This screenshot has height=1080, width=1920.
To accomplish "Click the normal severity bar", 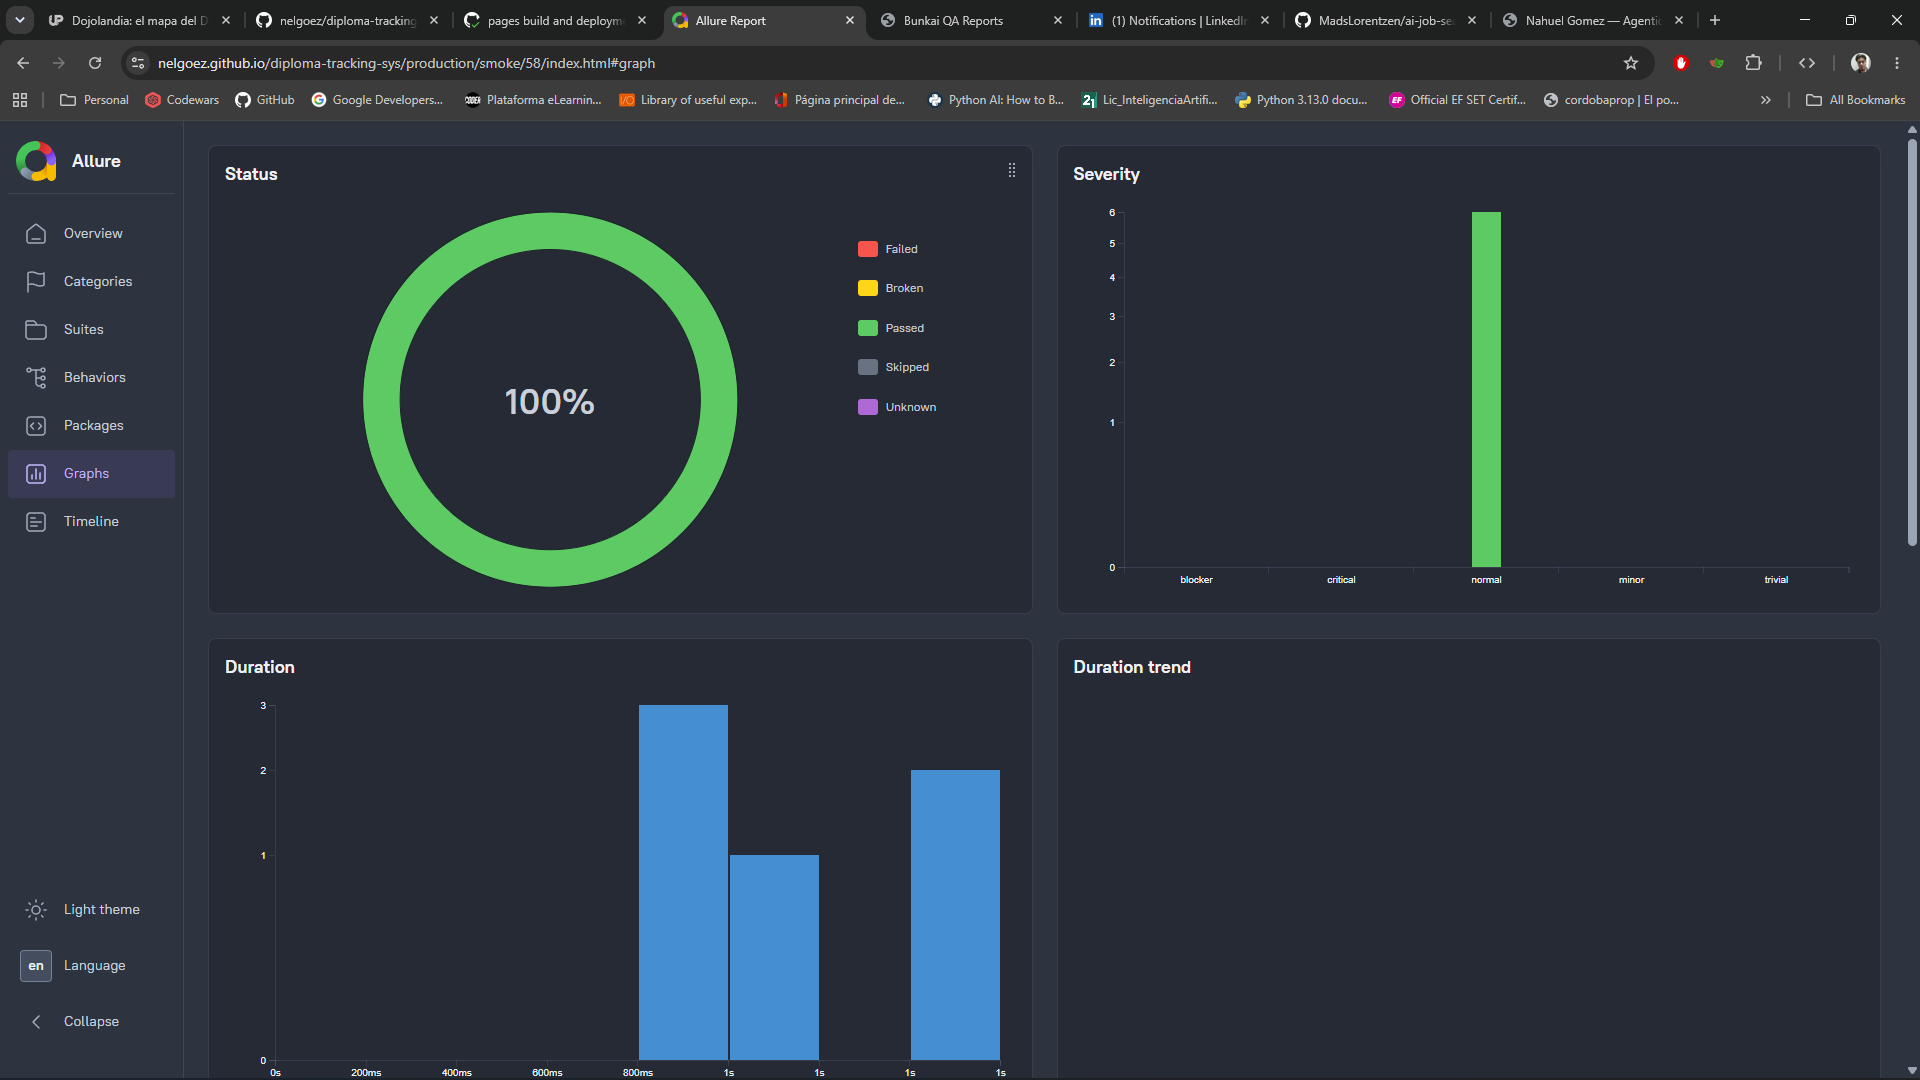I will [1486, 389].
